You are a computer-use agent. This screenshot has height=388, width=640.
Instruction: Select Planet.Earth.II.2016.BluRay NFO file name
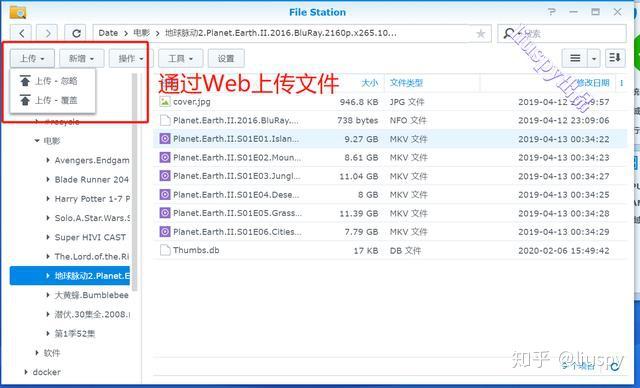coord(236,120)
